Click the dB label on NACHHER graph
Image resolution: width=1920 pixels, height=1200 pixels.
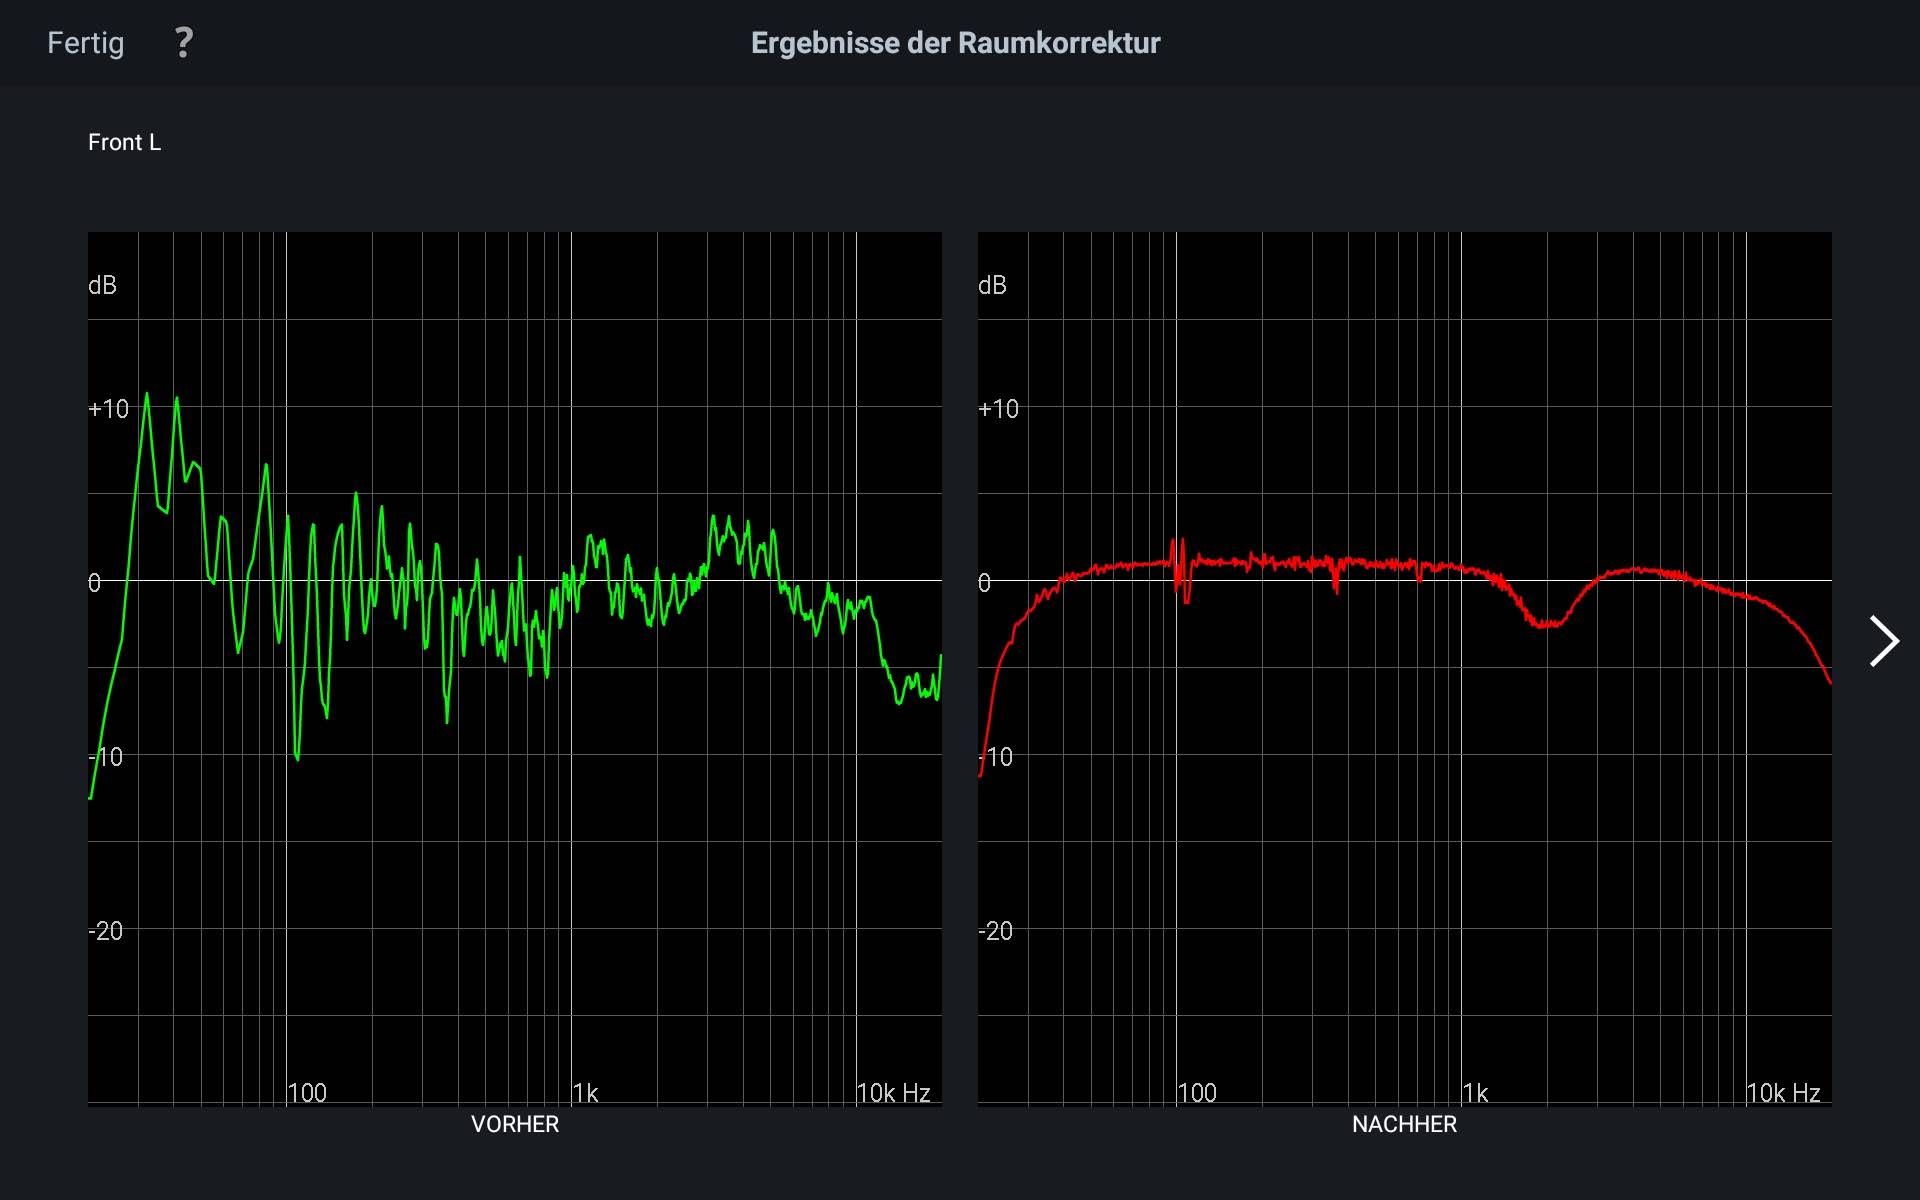click(x=992, y=286)
